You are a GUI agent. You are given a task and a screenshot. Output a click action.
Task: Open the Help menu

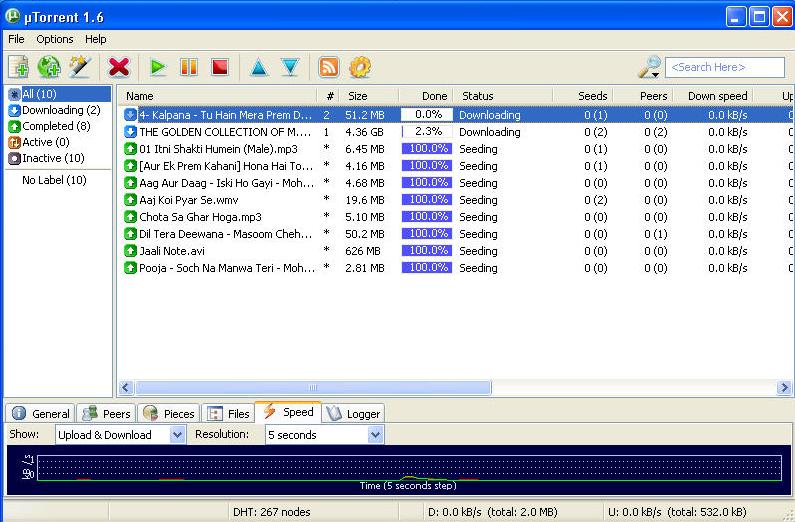95,39
